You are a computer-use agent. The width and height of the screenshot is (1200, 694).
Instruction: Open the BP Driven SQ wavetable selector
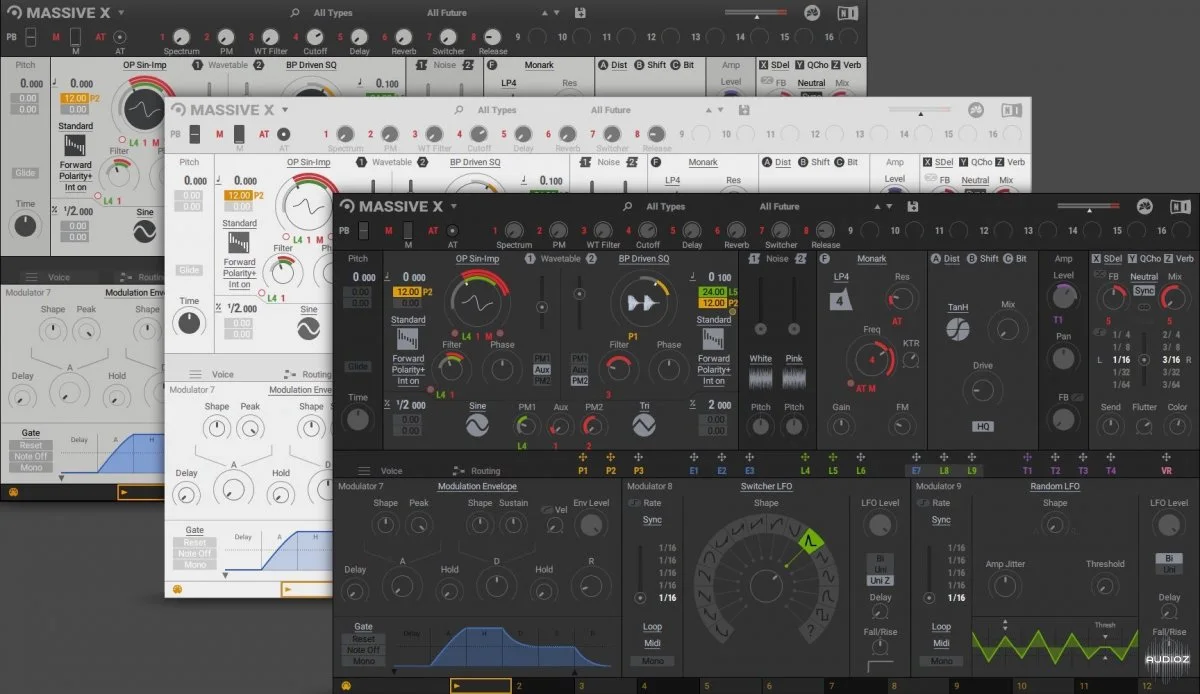click(643, 259)
